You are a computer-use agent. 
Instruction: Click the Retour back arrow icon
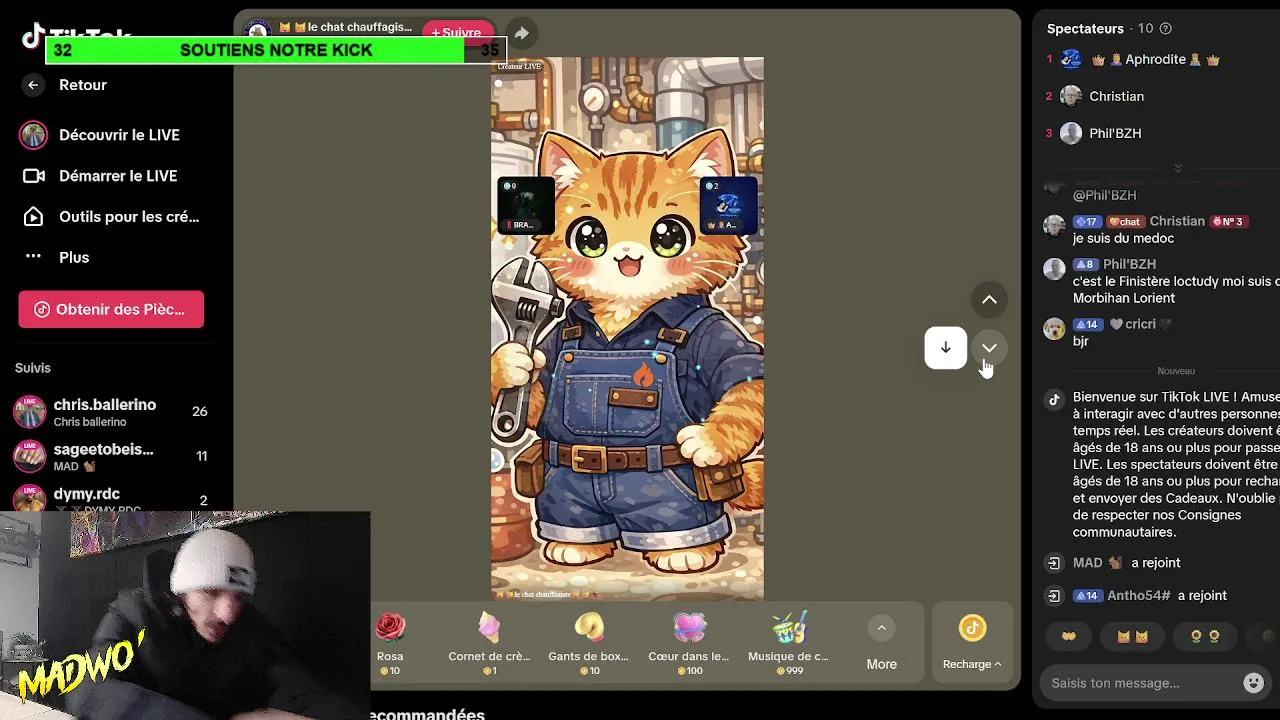tap(33, 85)
